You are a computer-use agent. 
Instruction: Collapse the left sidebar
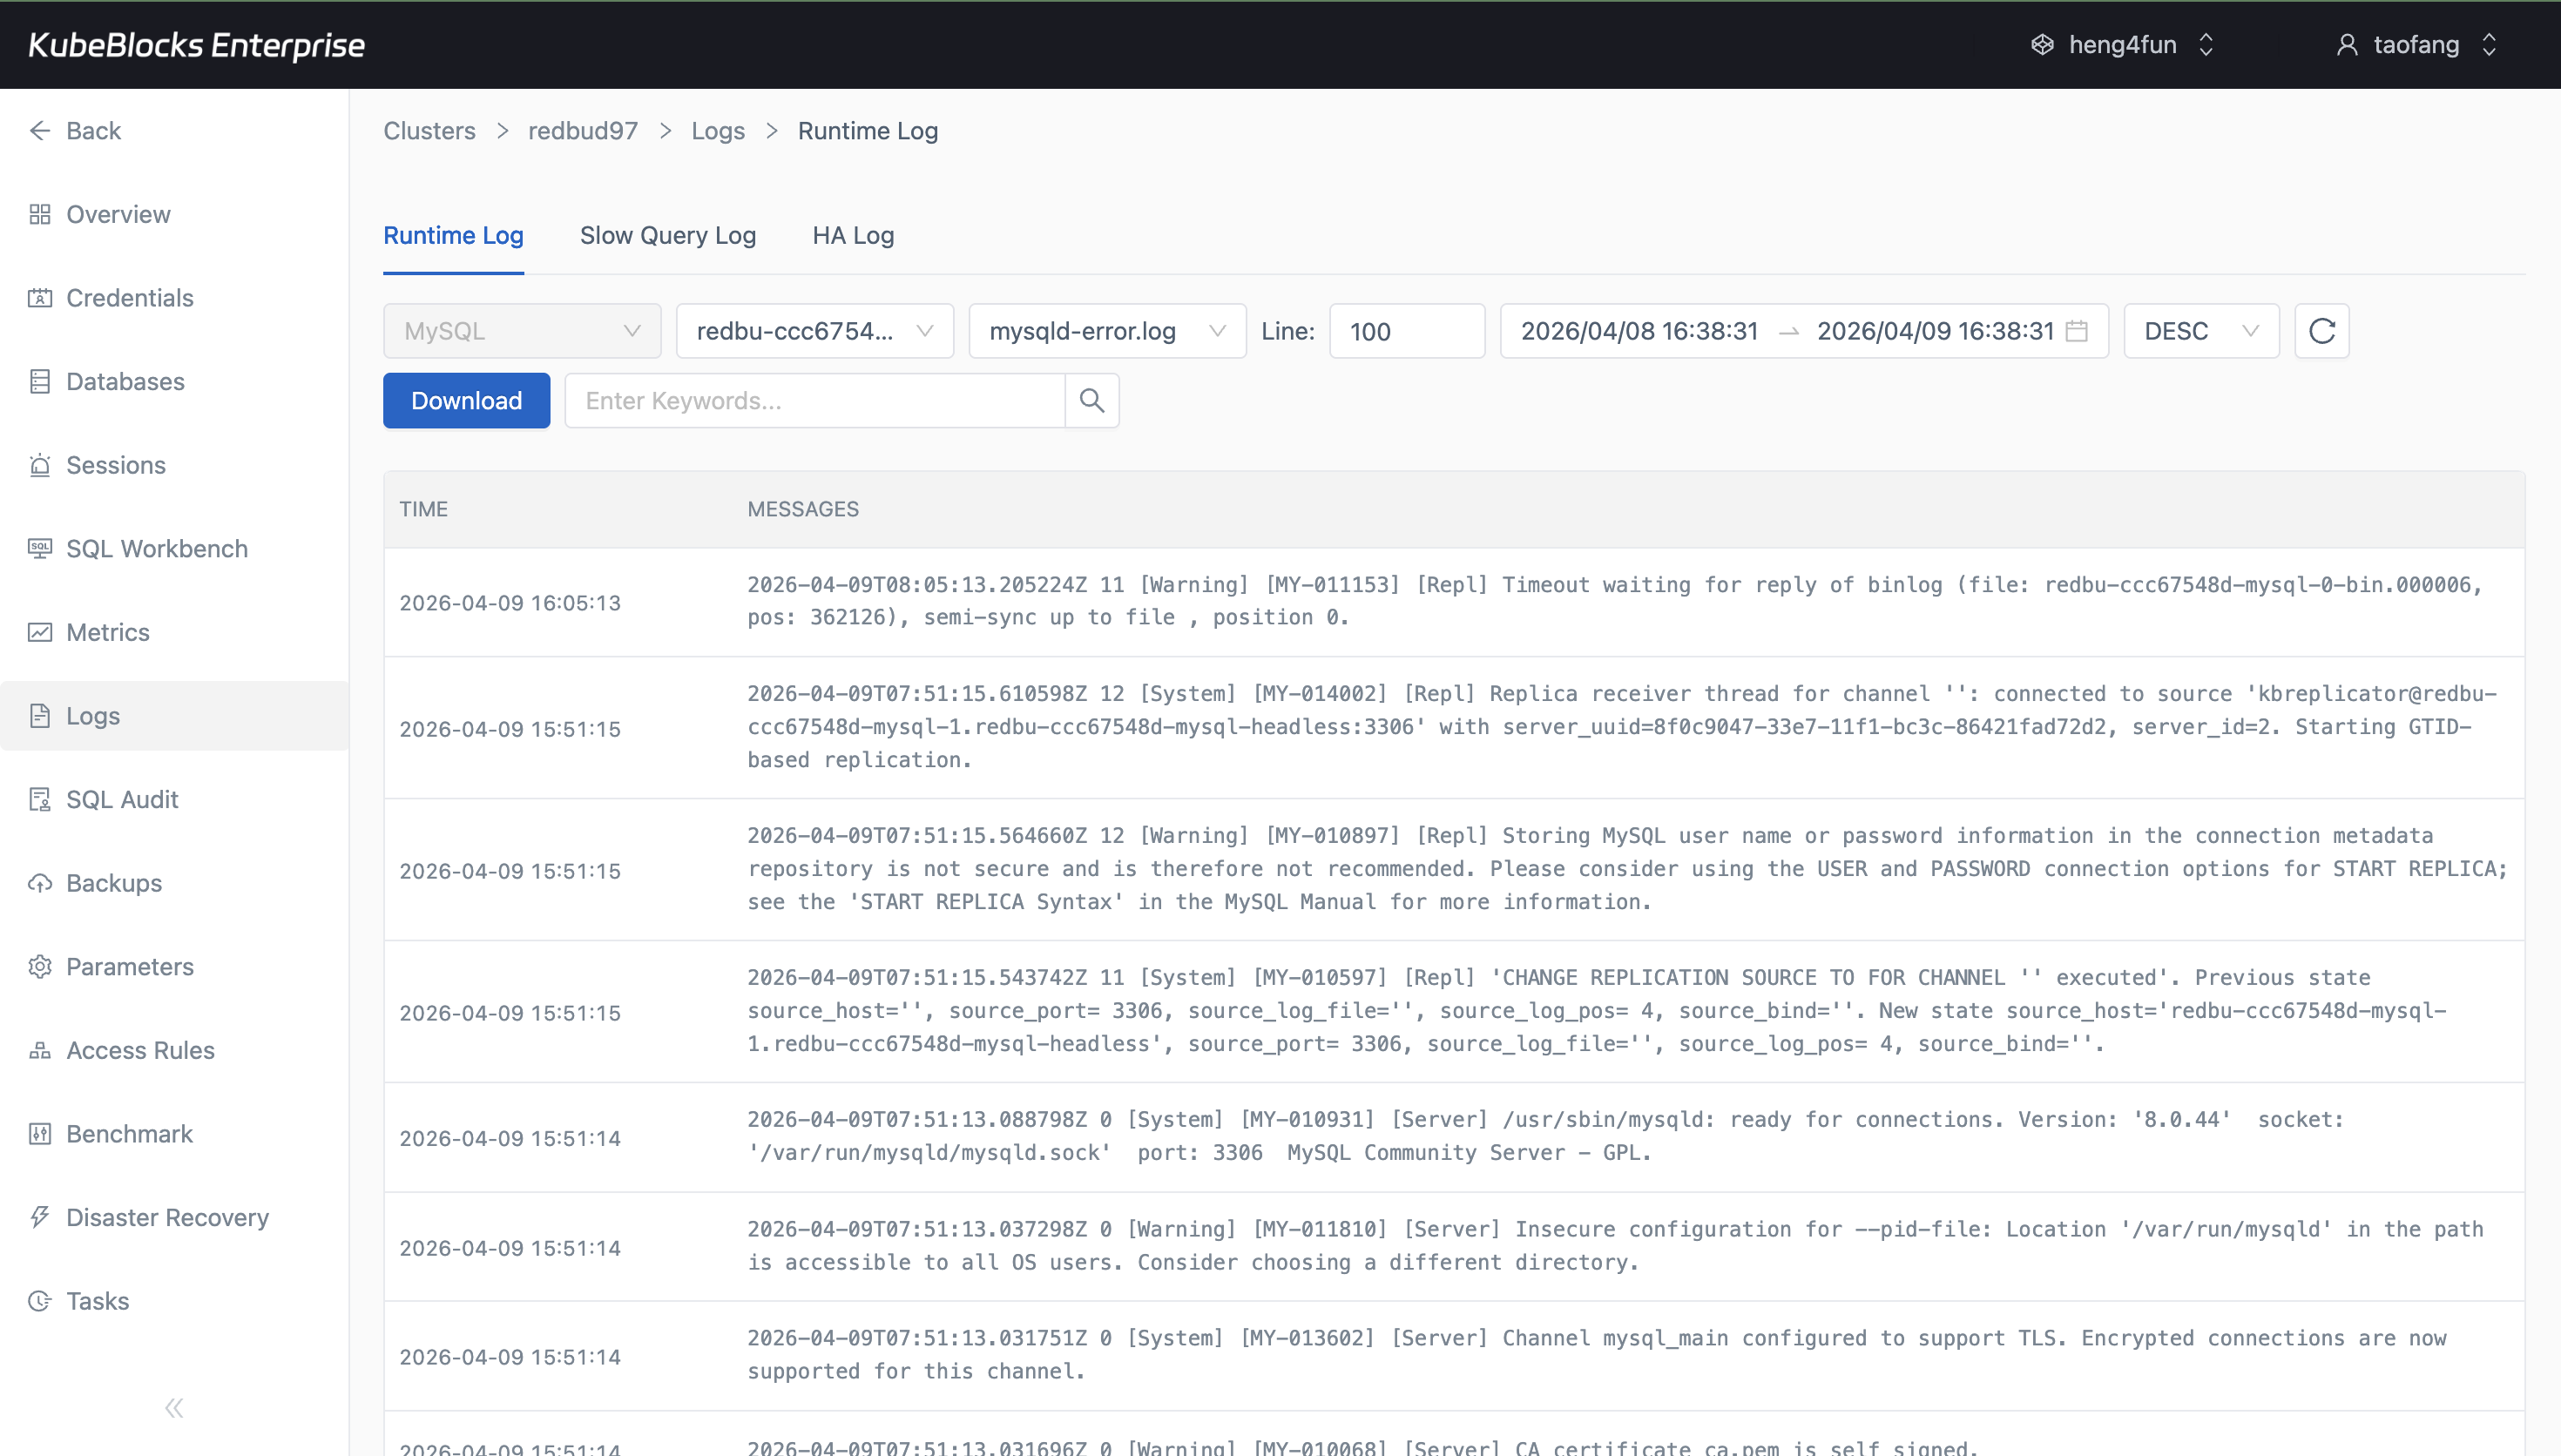click(x=173, y=1407)
